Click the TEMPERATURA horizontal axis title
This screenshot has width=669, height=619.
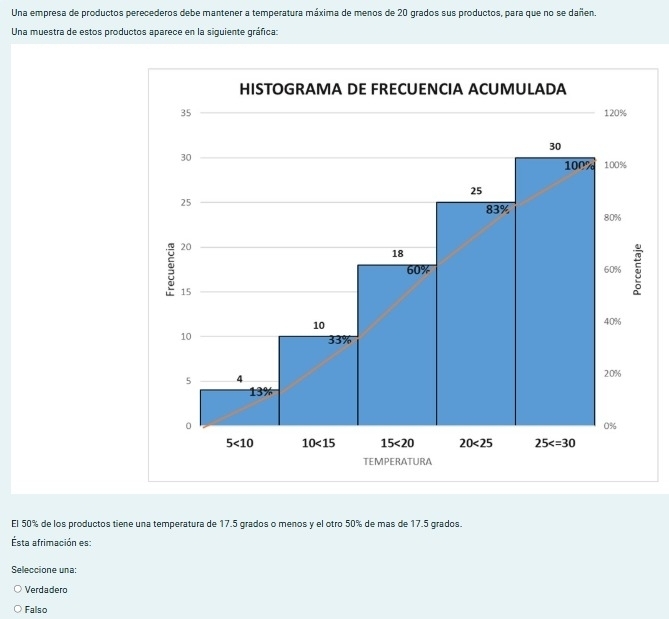[397, 462]
